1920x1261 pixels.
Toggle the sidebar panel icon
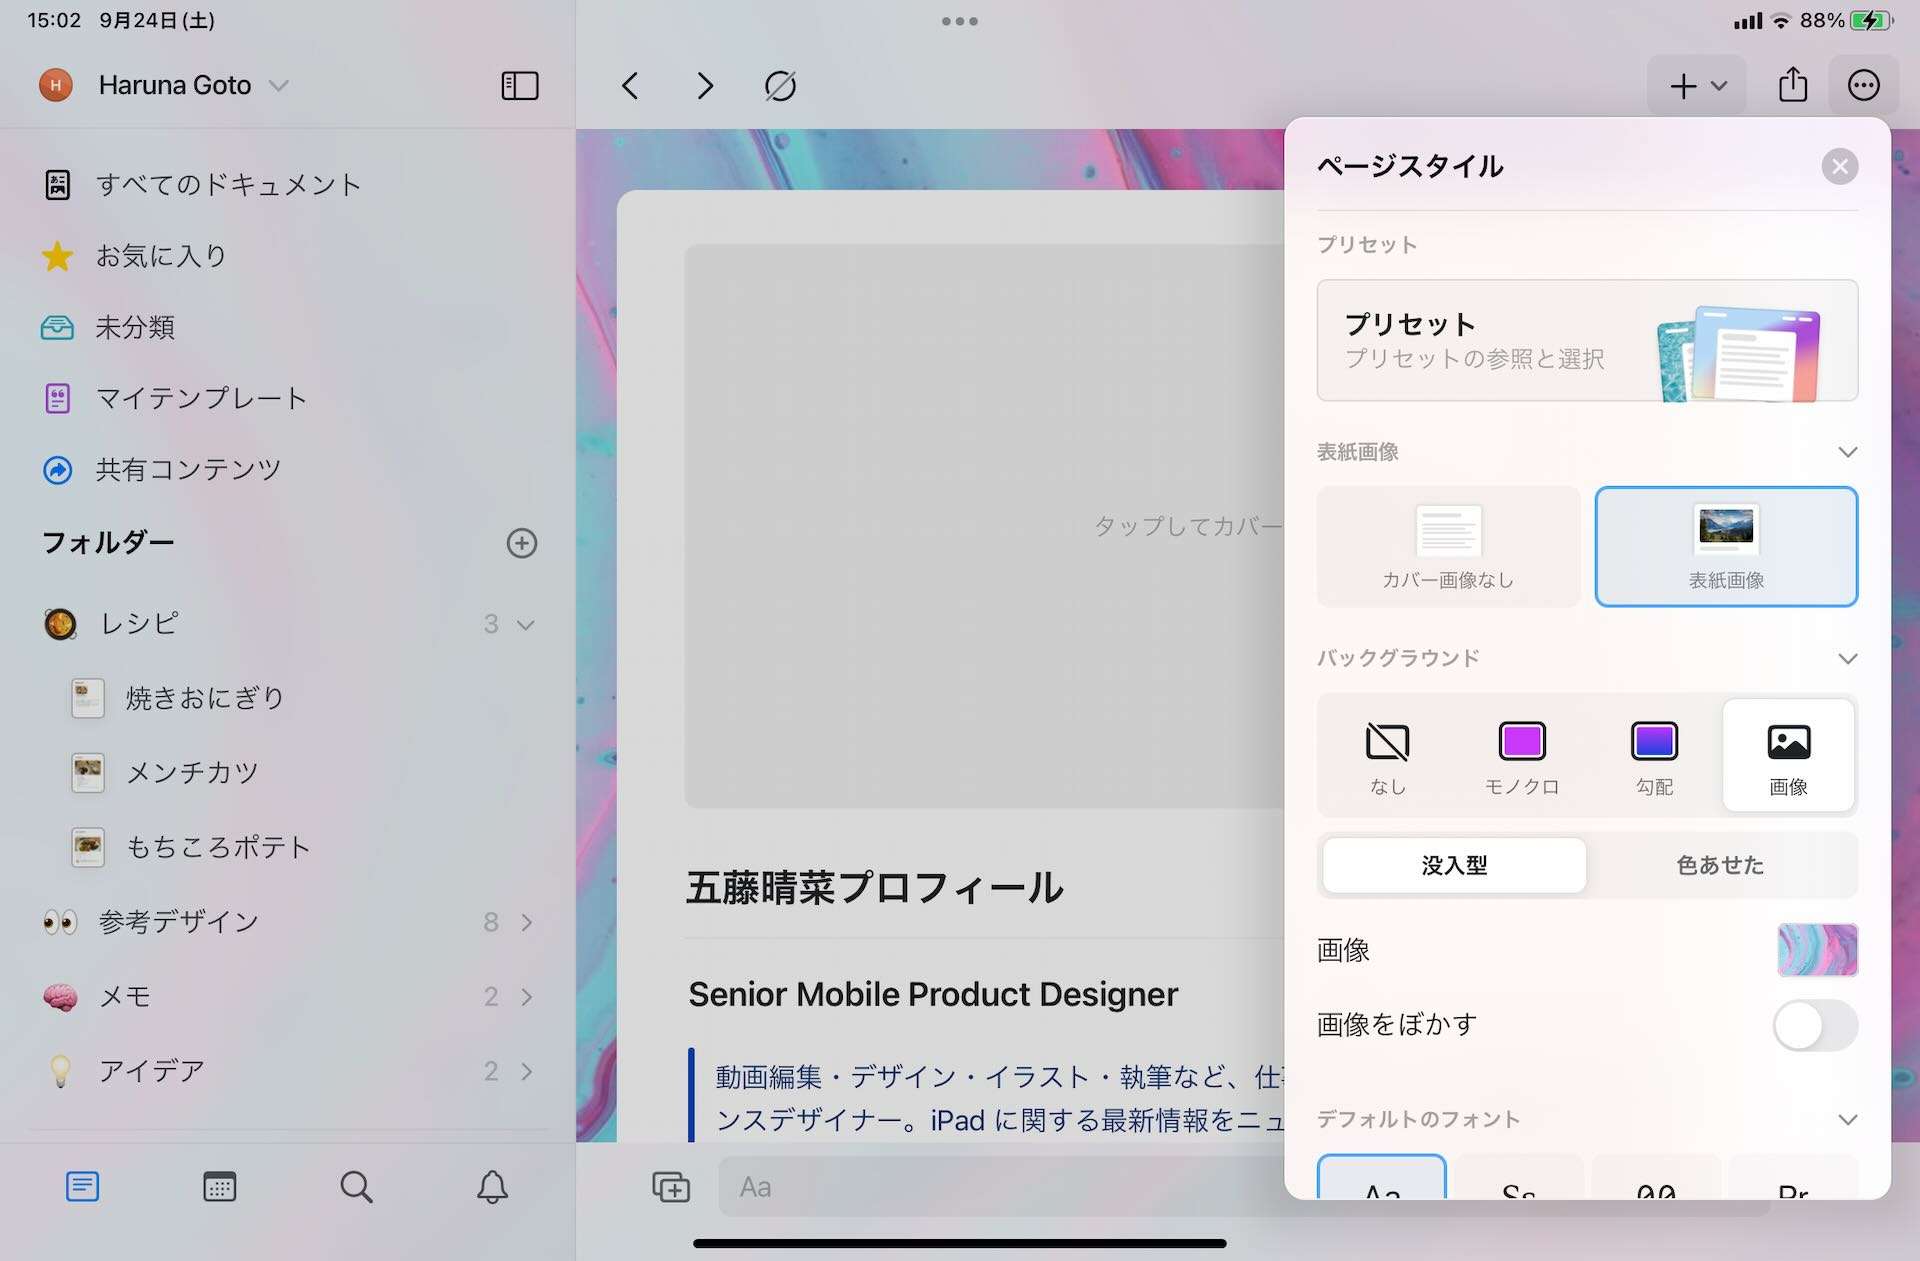(x=519, y=86)
